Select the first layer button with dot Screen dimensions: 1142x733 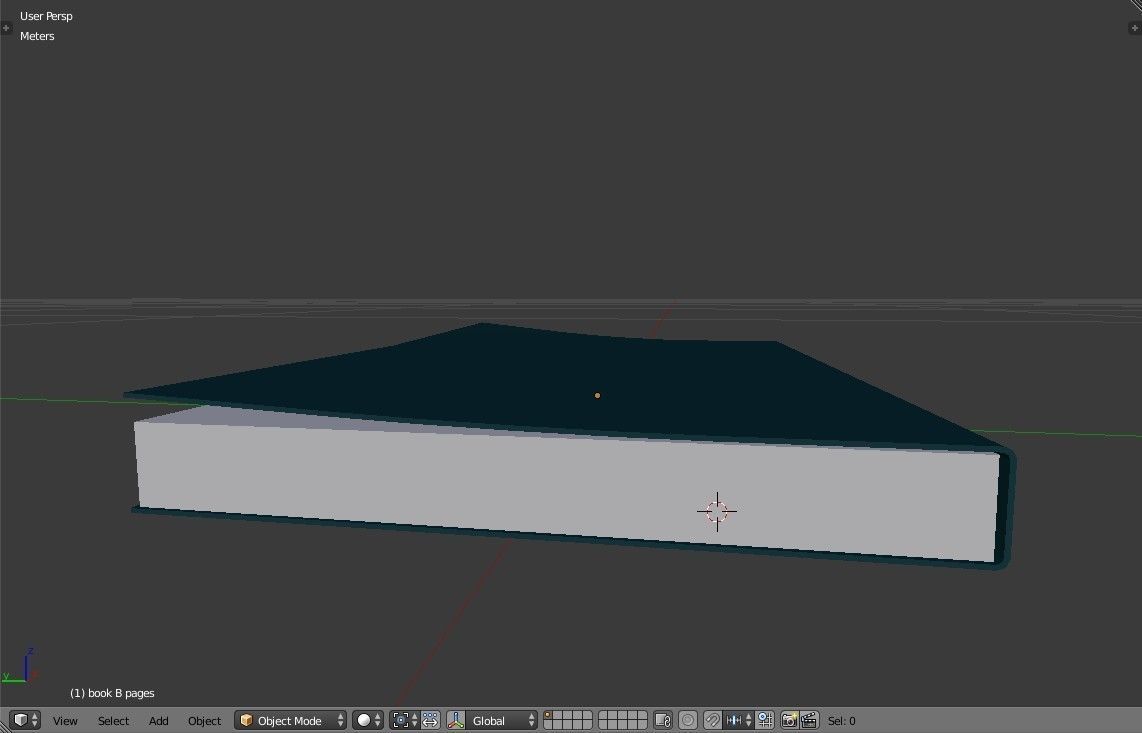click(549, 716)
